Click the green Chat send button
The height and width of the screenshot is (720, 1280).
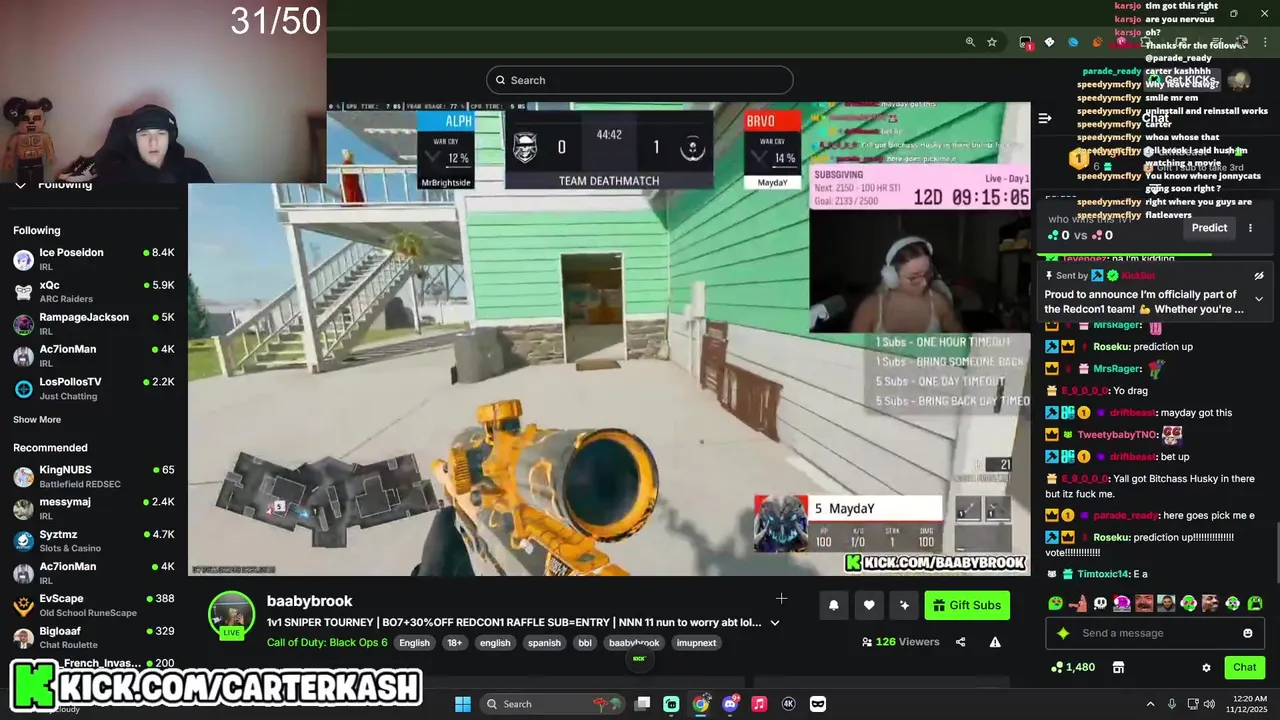click(x=1245, y=667)
